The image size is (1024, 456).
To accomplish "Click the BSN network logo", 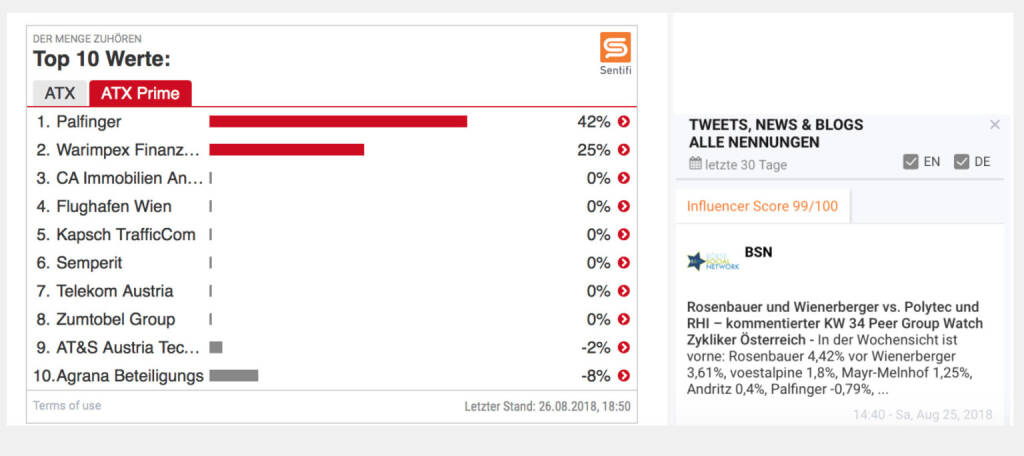I will (712, 260).
